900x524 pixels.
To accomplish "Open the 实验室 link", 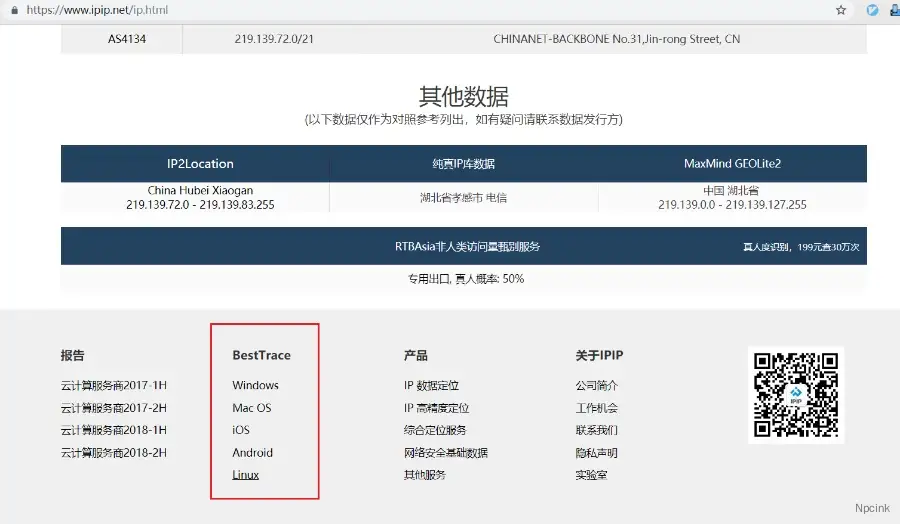I will [x=591, y=475].
